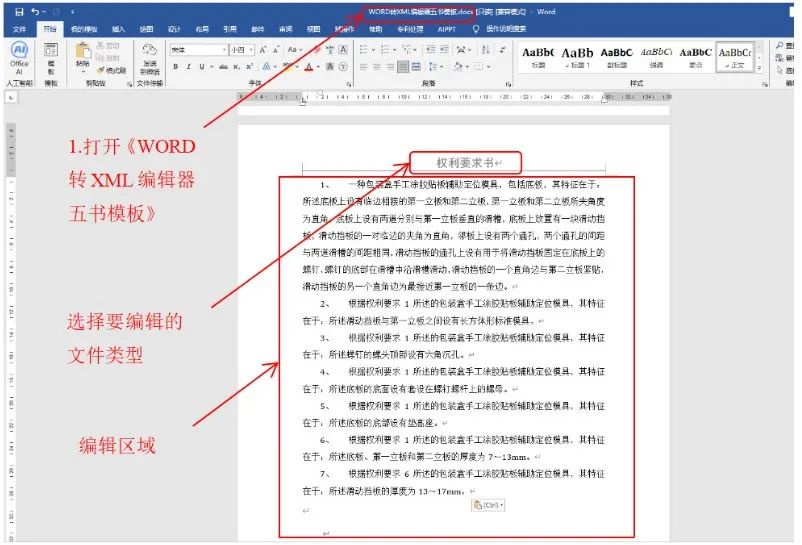This screenshot has width=802, height=545.
Task: Increase the paragraph indent
Action: pyautogui.click(x=444, y=50)
